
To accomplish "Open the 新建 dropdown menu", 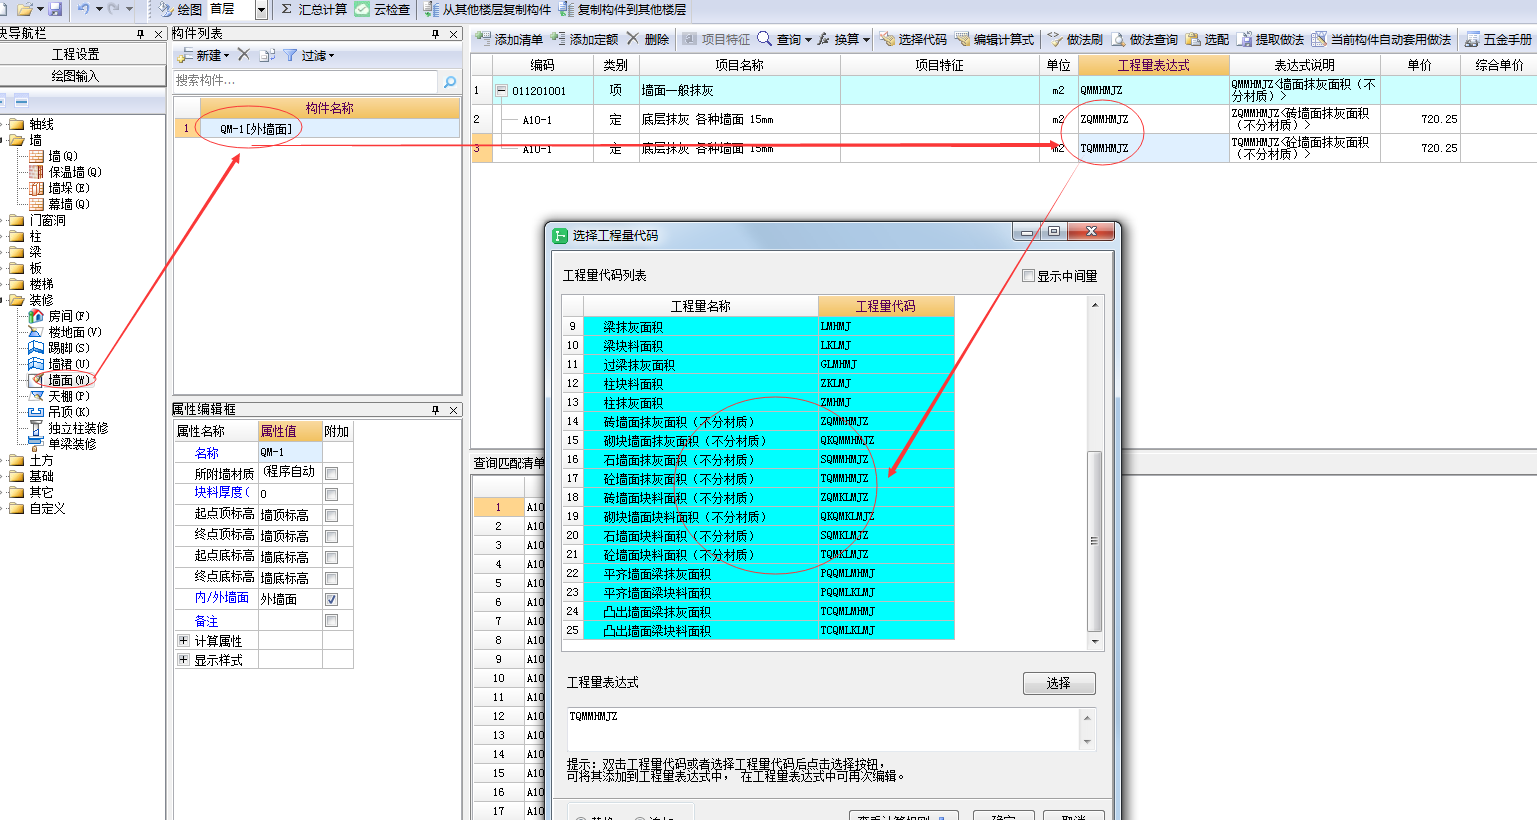I will pyautogui.click(x=204, y=55).
